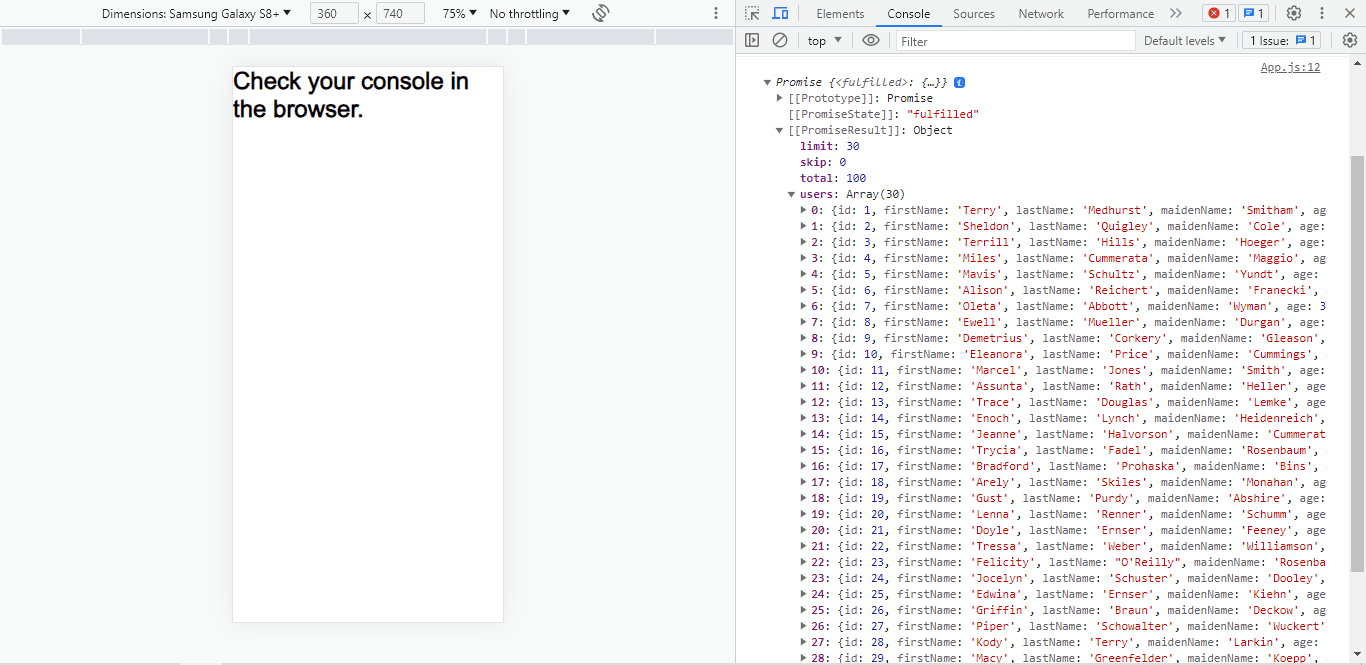Expand user entry 7 Ewell Mueller
Image resolution: width=1366 pixels, height=665 pixels.
[804, 322]
